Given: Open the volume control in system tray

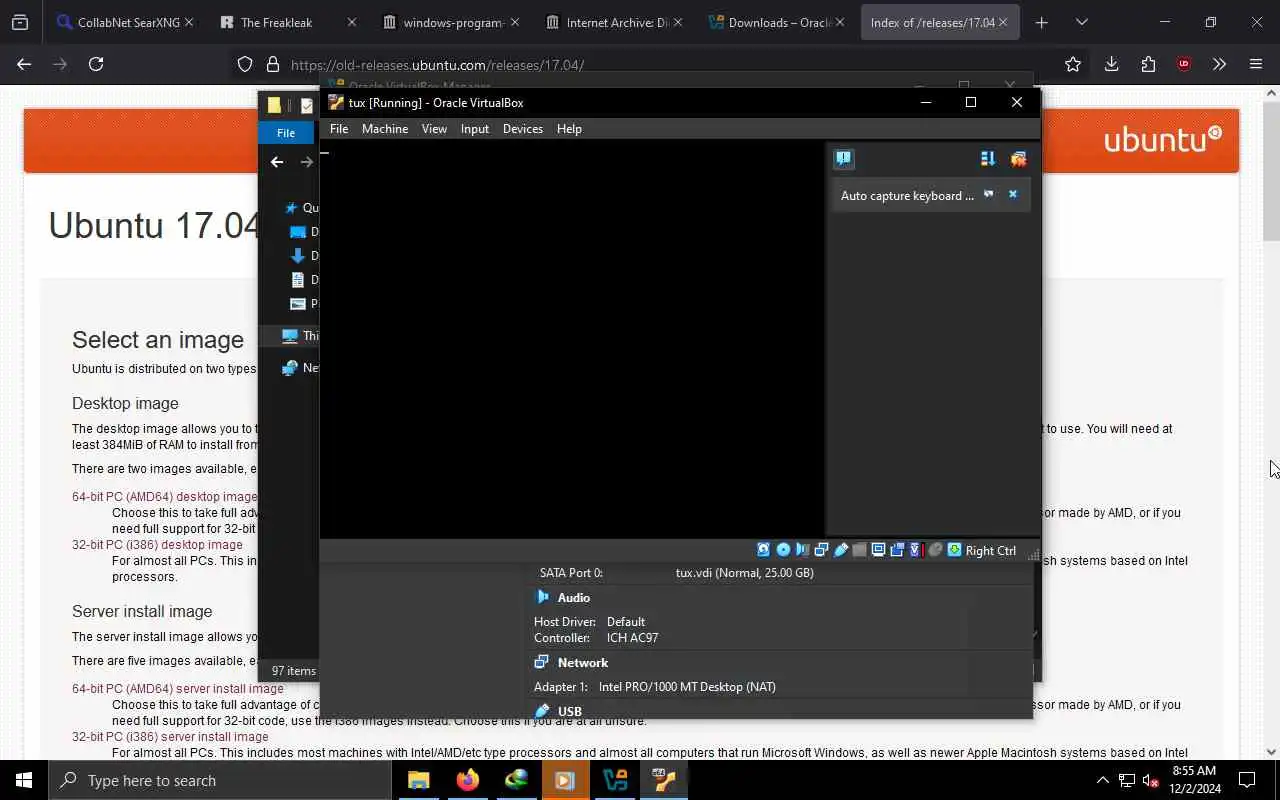Looking at the screenshot, I should (x=1150, y=780).
